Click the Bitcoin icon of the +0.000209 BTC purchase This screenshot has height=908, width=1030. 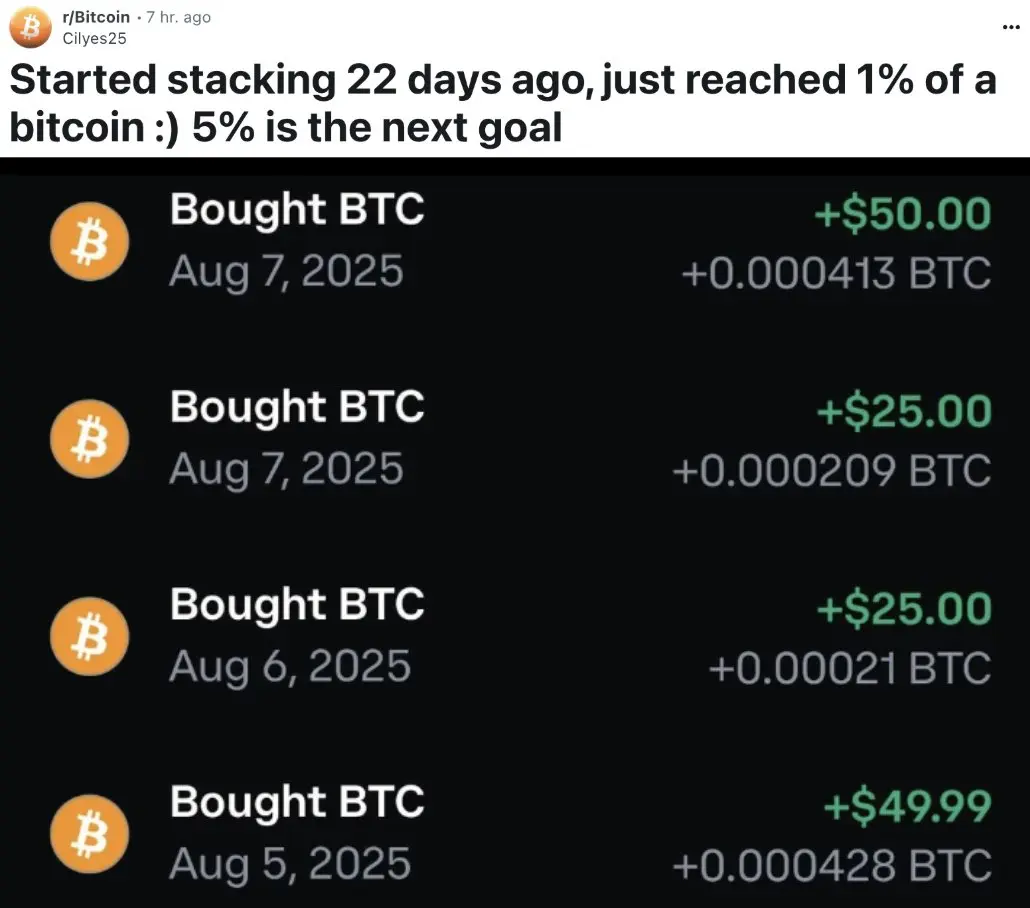(x=89, y=439)
